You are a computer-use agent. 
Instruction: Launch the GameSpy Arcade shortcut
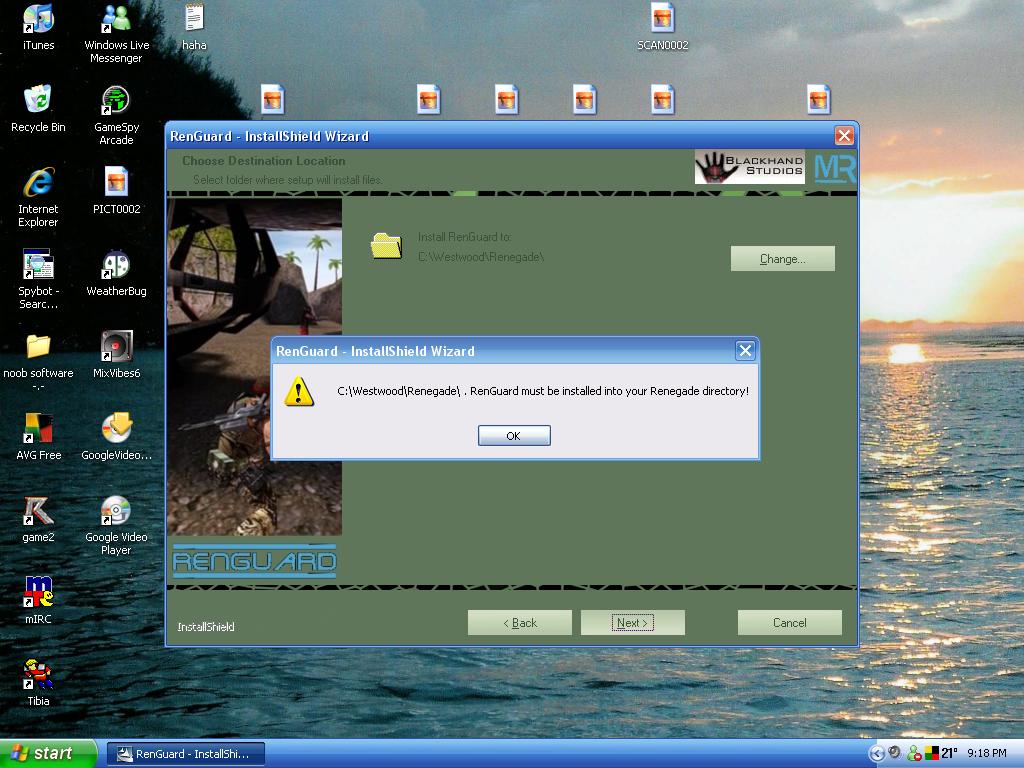pyautogui.click(x=116, y=101)
